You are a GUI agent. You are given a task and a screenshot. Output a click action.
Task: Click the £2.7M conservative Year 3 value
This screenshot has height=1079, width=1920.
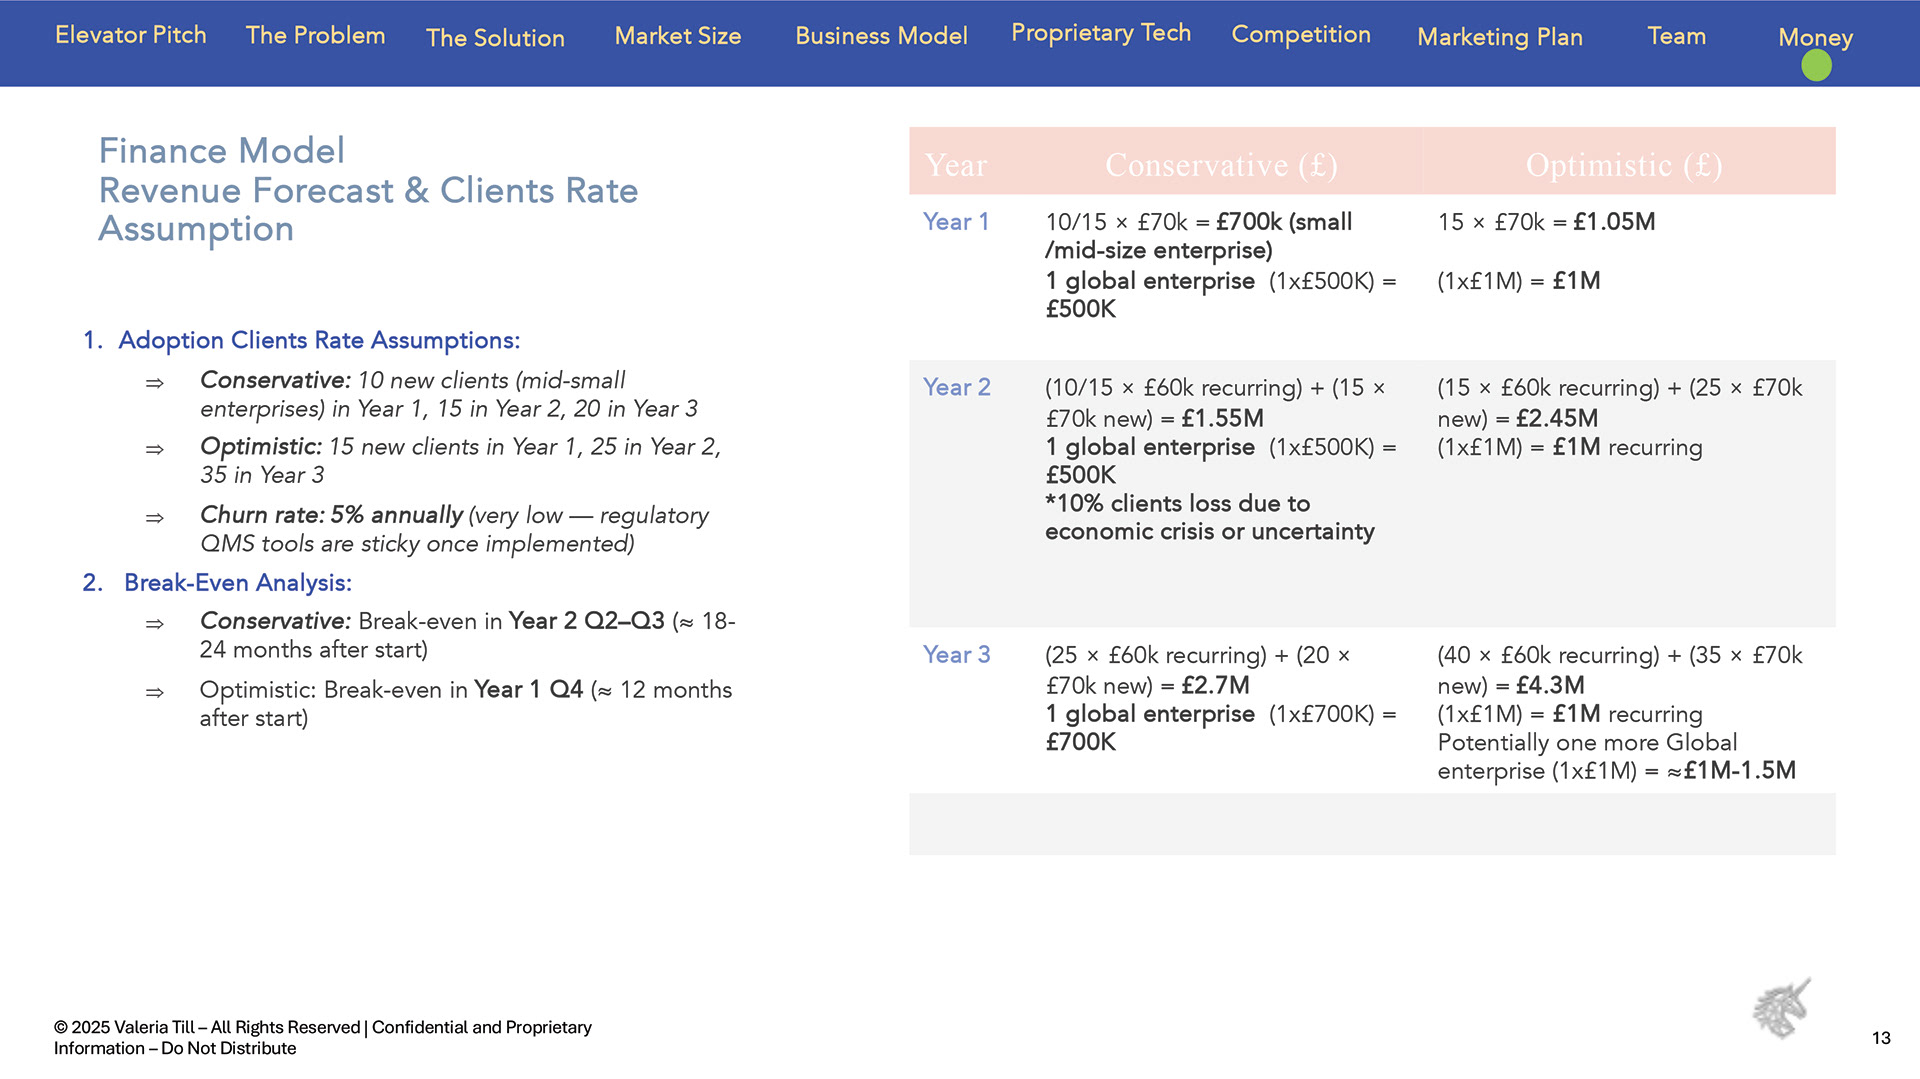(1215, 685)
